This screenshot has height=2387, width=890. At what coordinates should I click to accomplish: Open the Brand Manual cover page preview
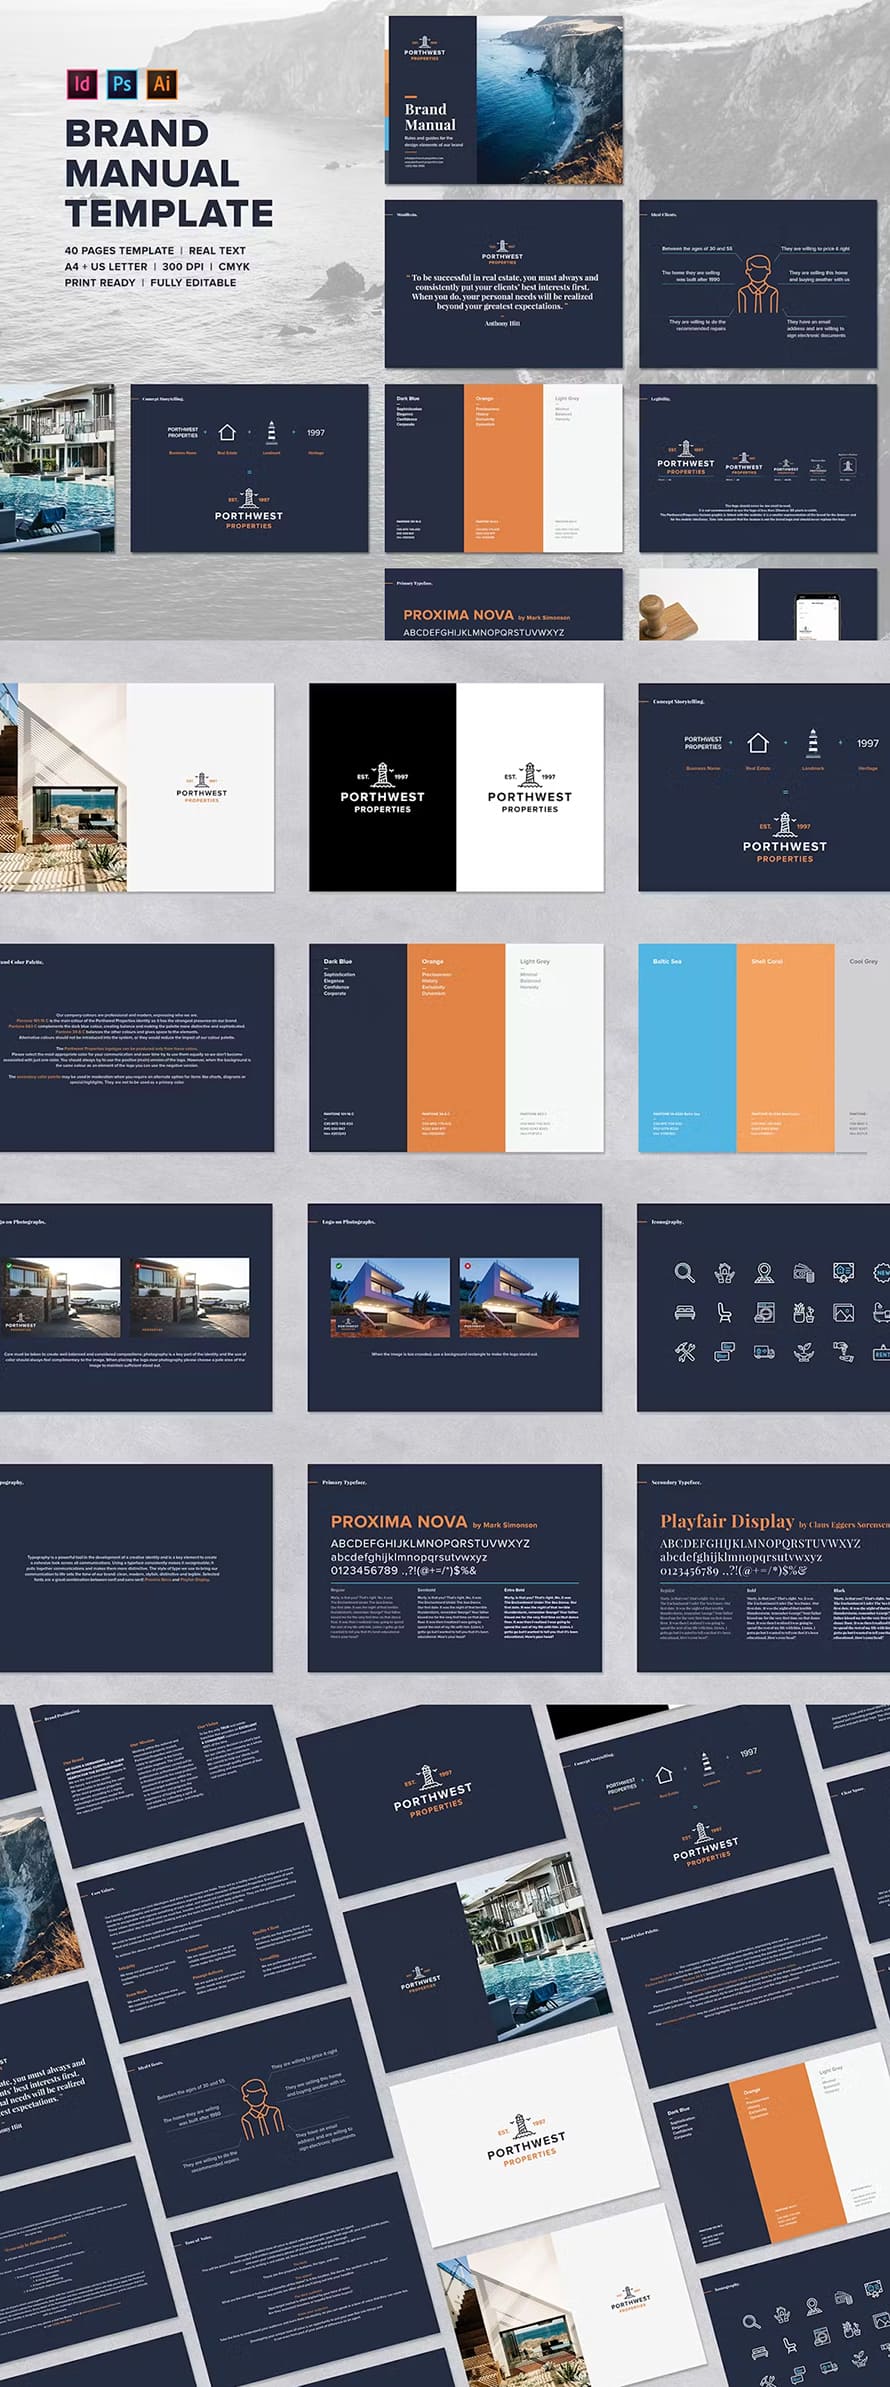point(504,99)
